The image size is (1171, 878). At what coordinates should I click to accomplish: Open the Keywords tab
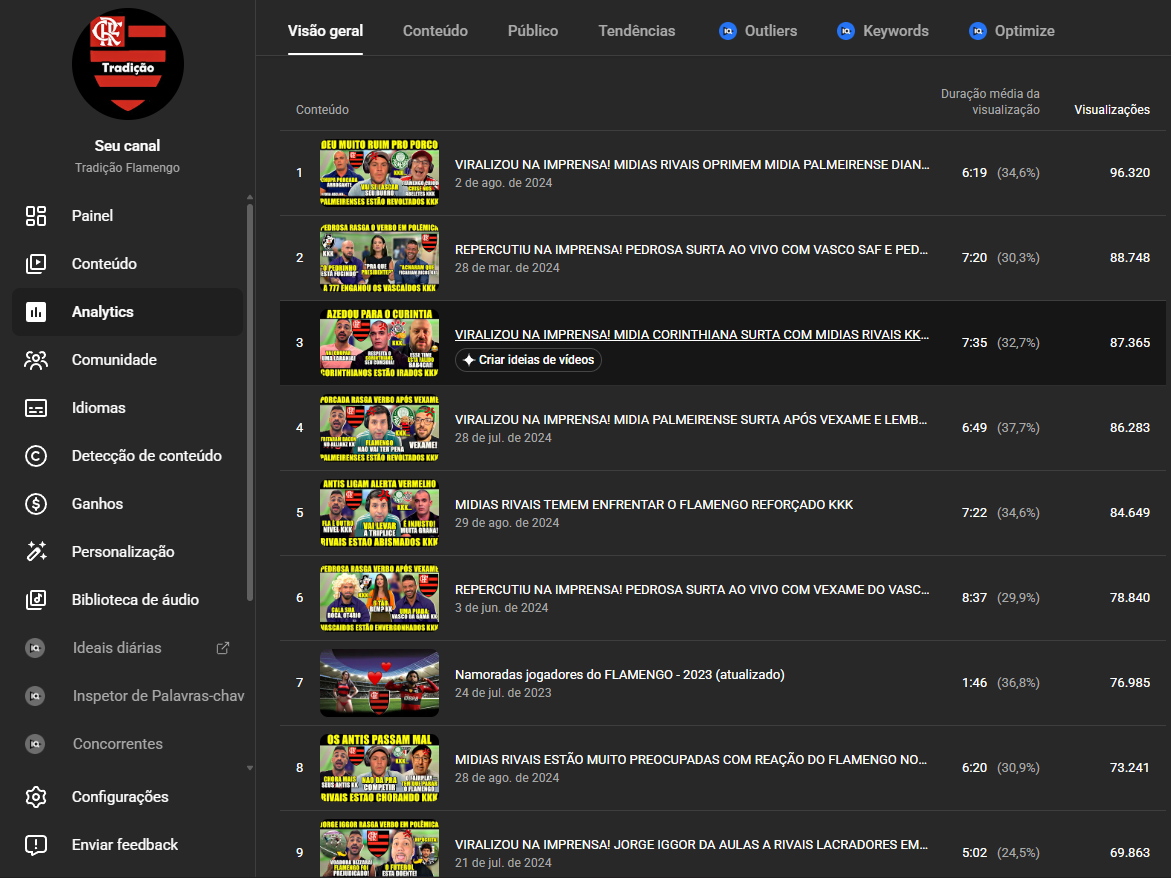click(x=883, y=31)
